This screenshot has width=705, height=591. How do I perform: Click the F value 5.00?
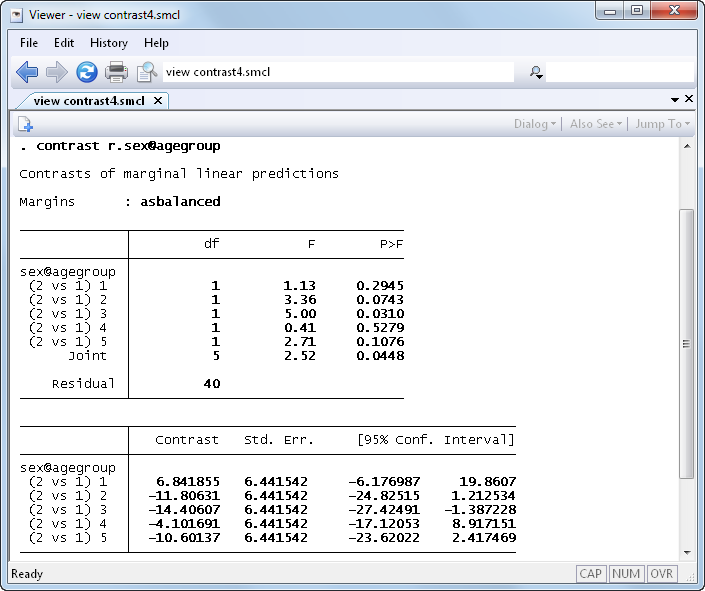pyautogui.click(x=299, y=313)
